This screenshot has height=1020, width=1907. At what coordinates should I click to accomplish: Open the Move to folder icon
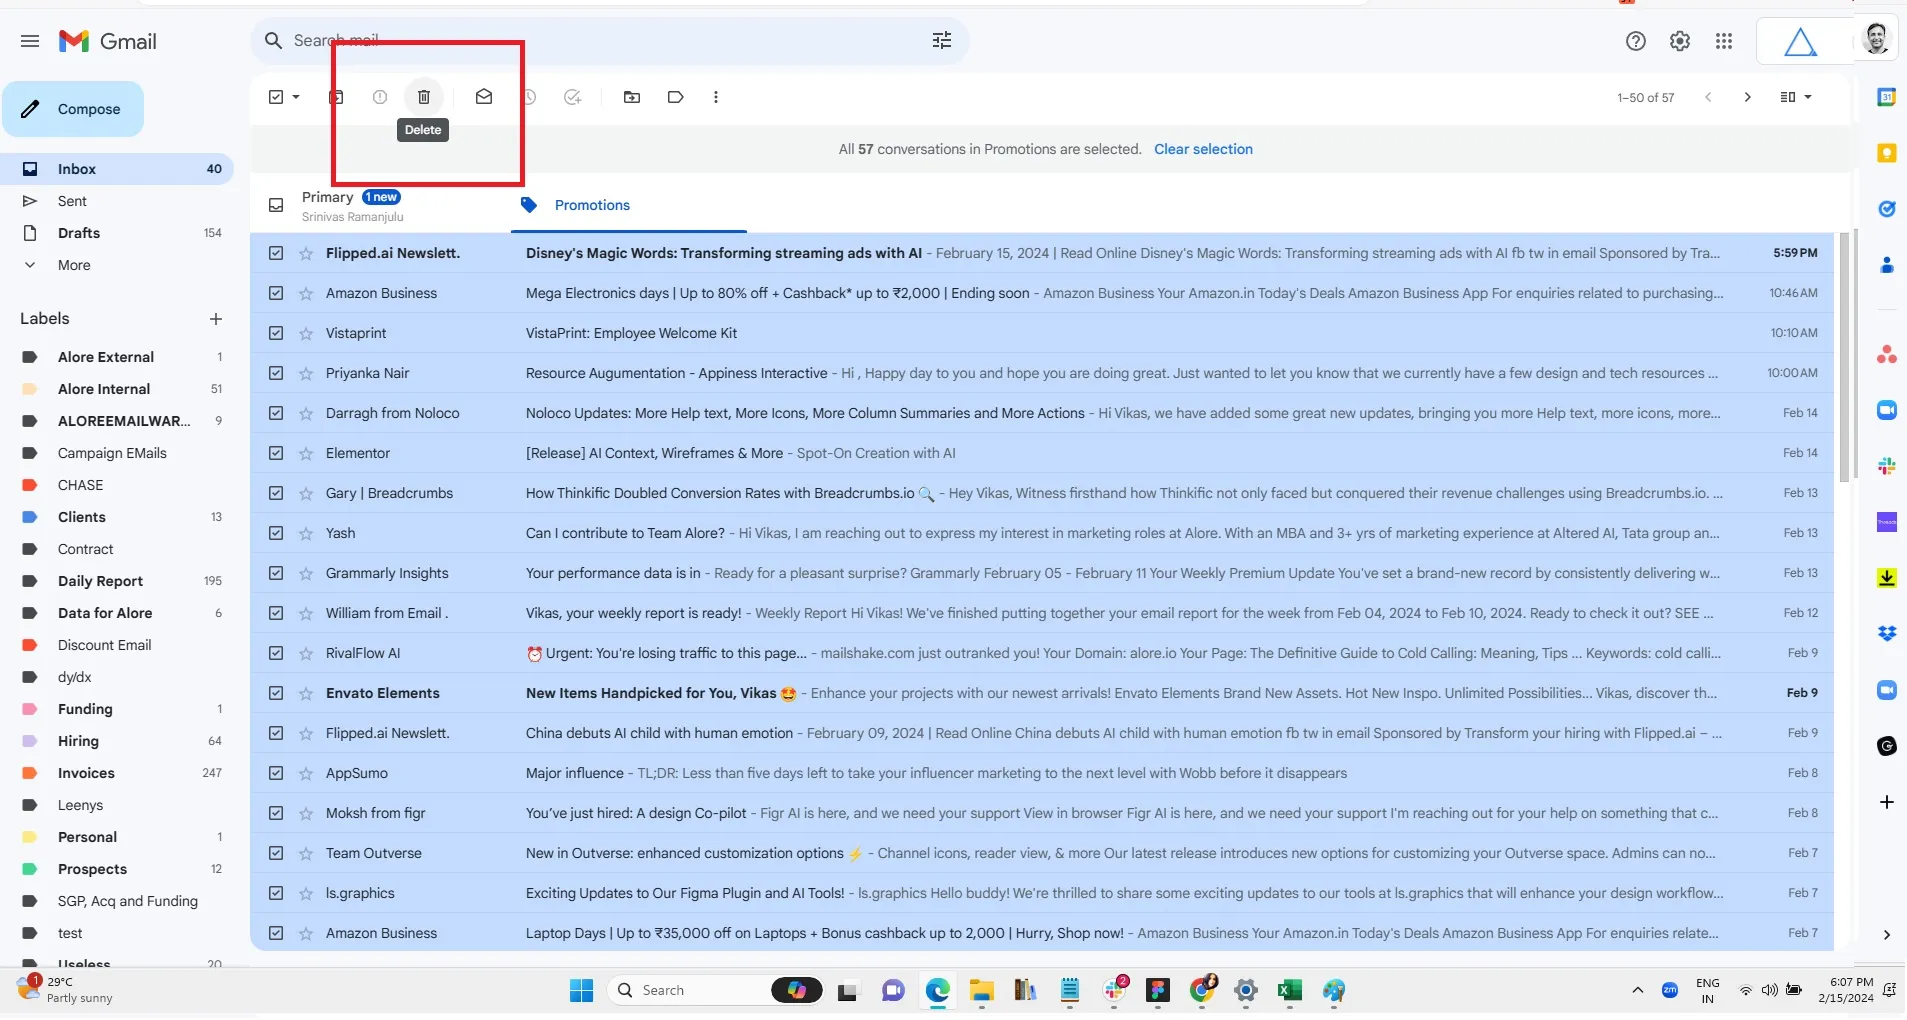pos(632,97)
